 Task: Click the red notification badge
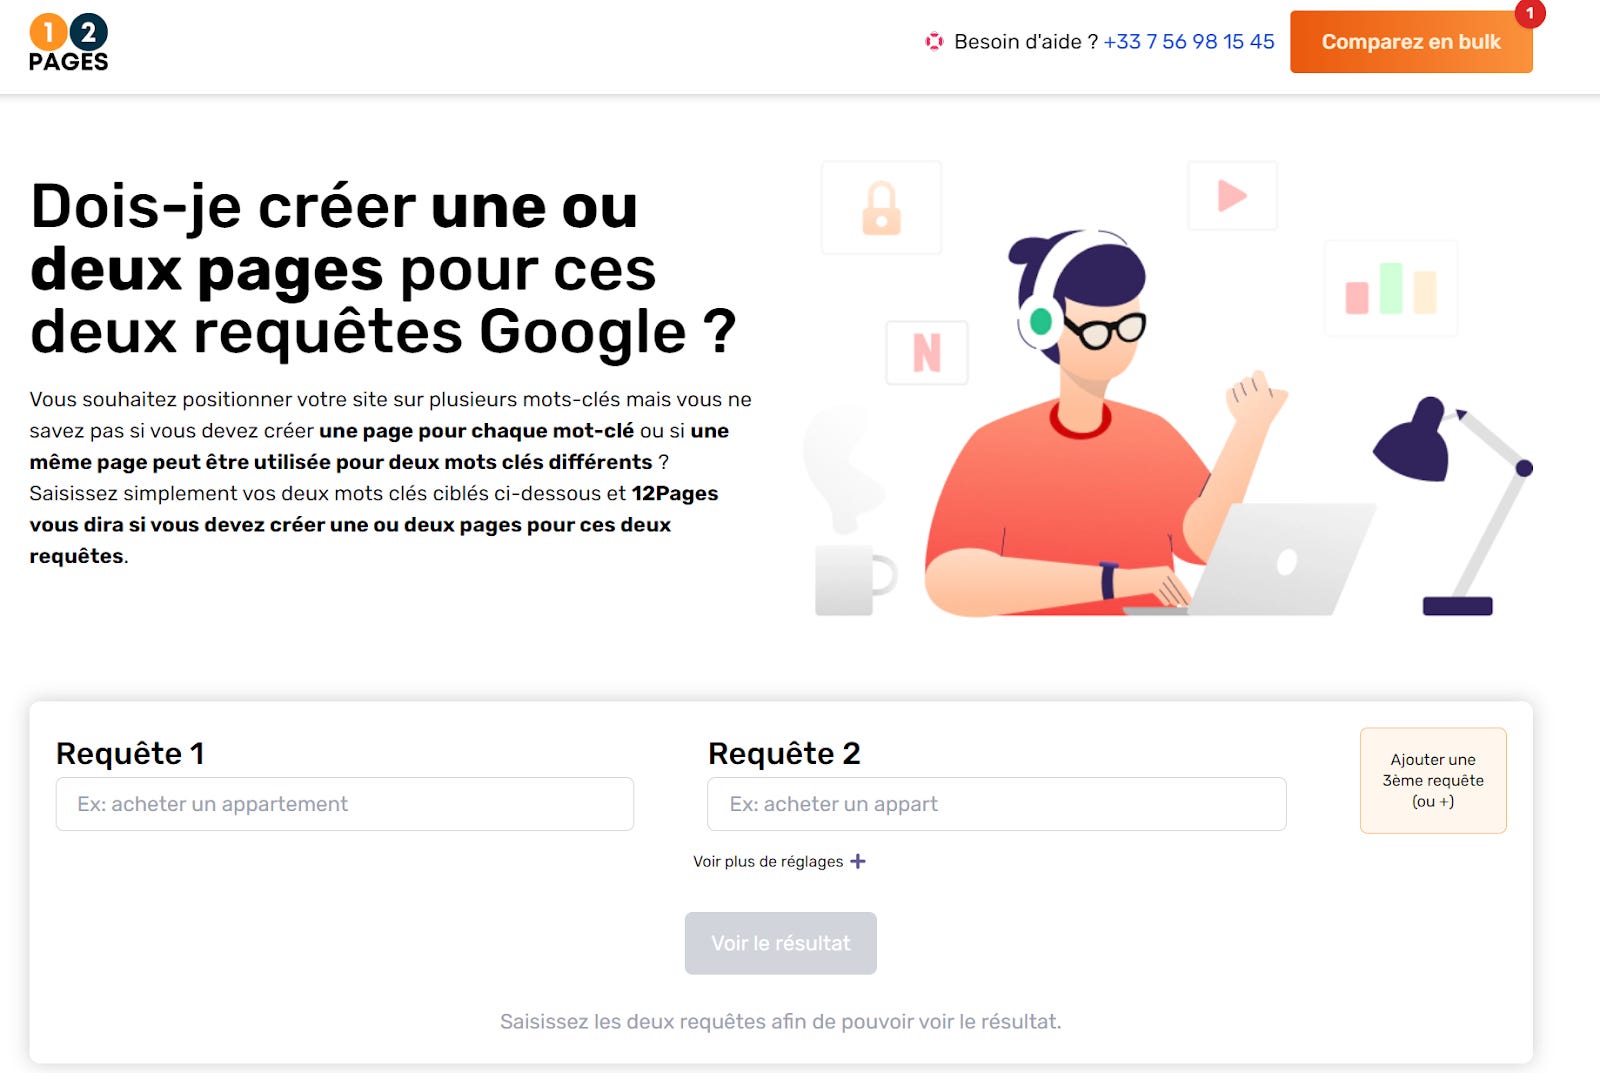tap(1529, 13)
